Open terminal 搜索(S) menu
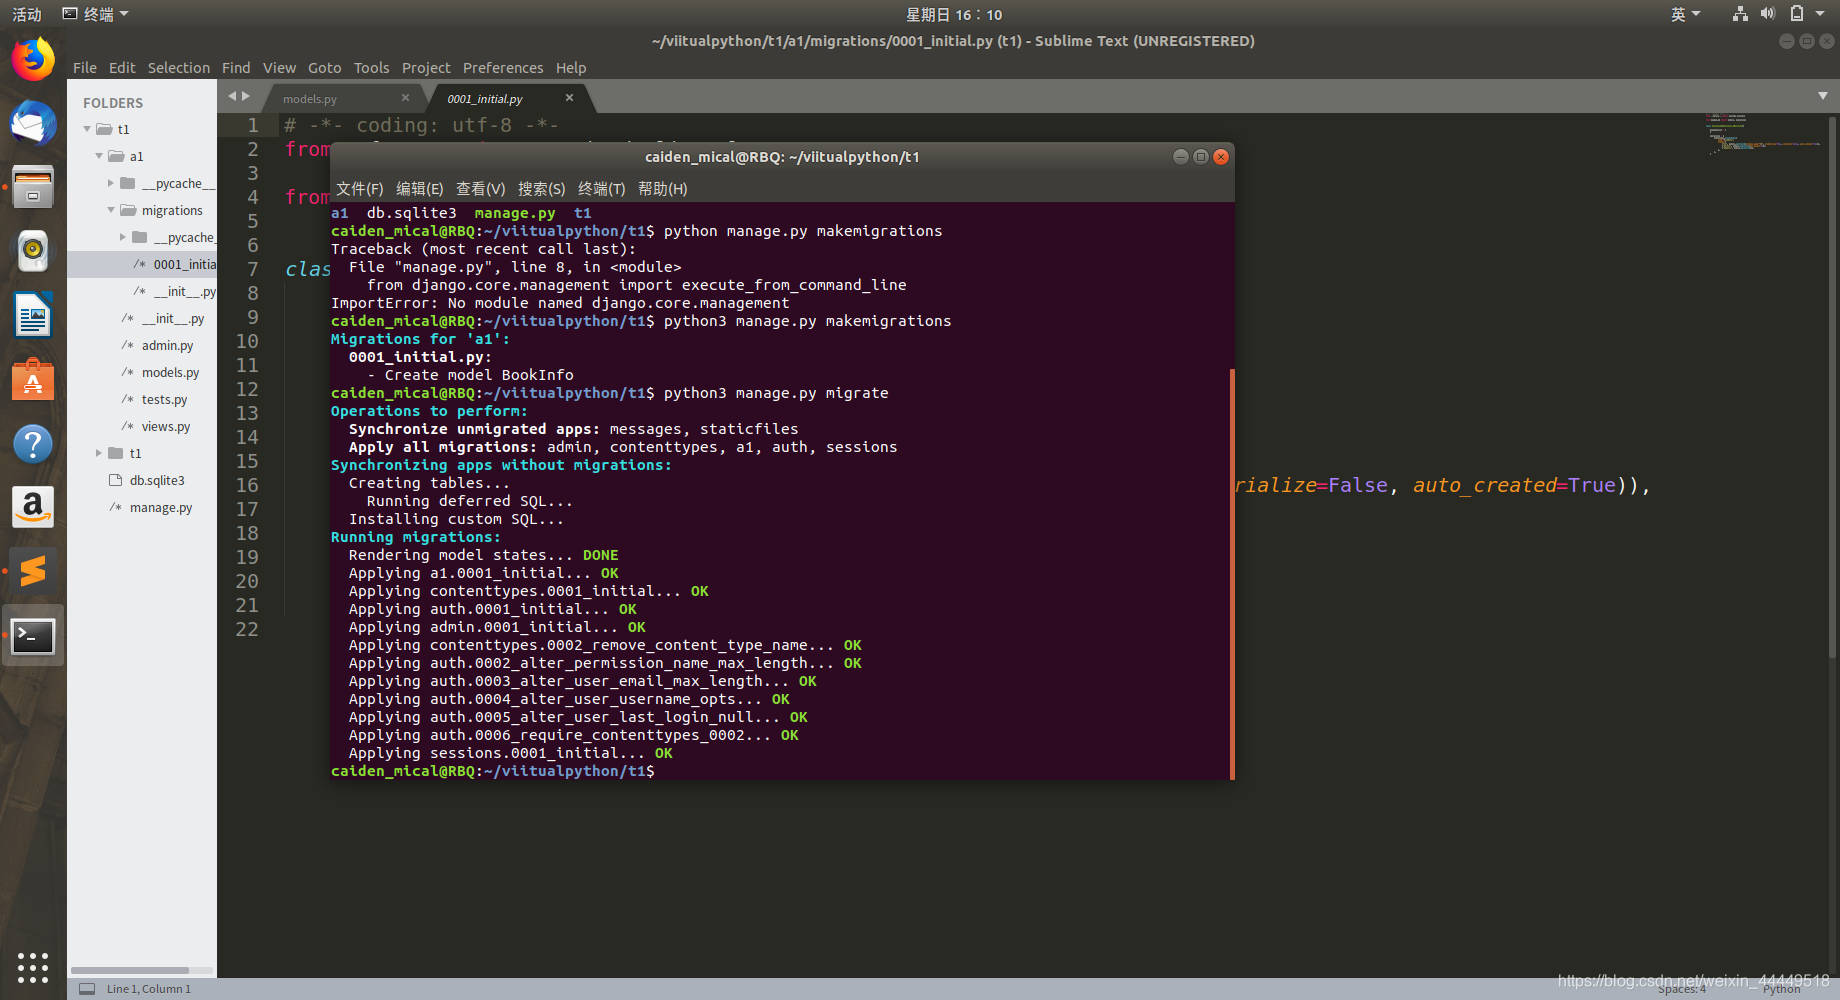This screenshot has height=1000, width=1840. [542, 189]
